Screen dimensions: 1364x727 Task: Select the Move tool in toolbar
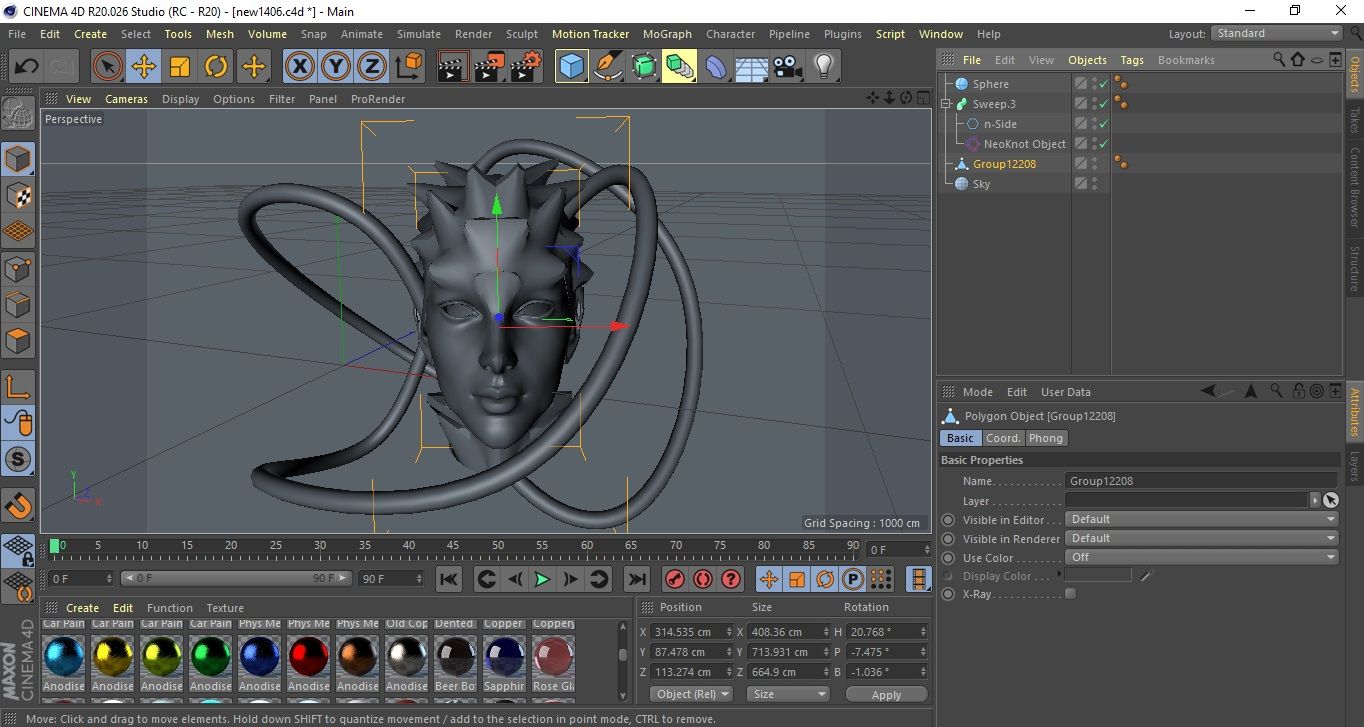coord(144,67)
